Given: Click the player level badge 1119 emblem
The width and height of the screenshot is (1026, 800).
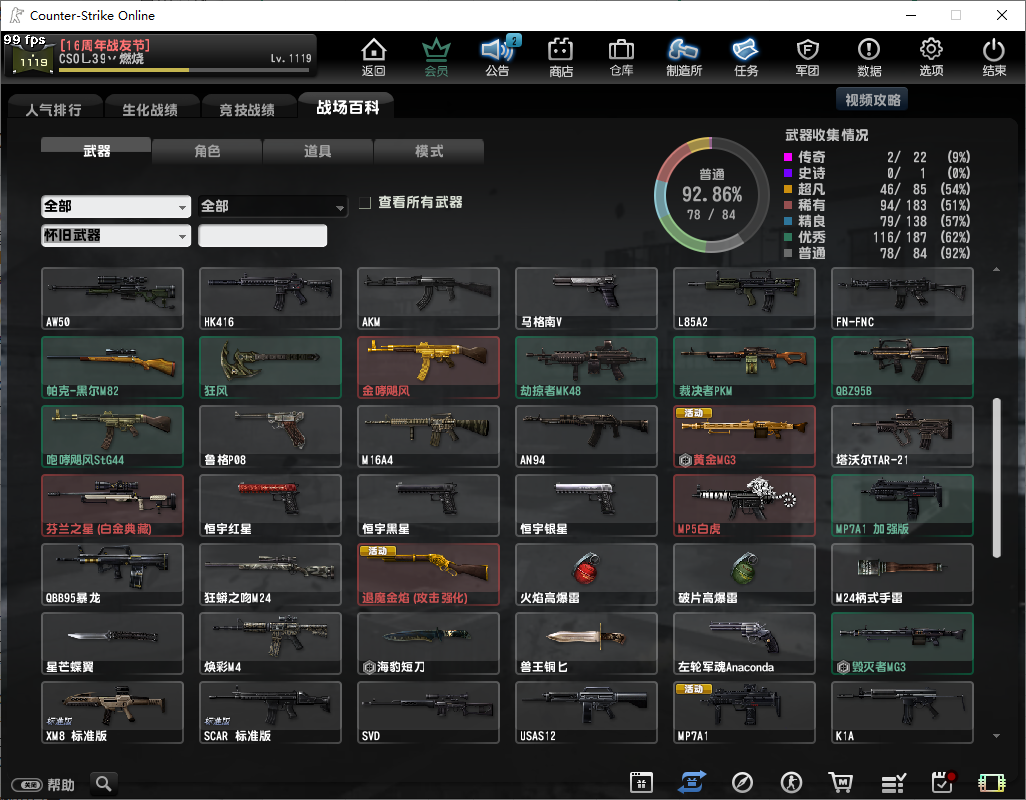Looking at the screenshot, I should point(33,60).
